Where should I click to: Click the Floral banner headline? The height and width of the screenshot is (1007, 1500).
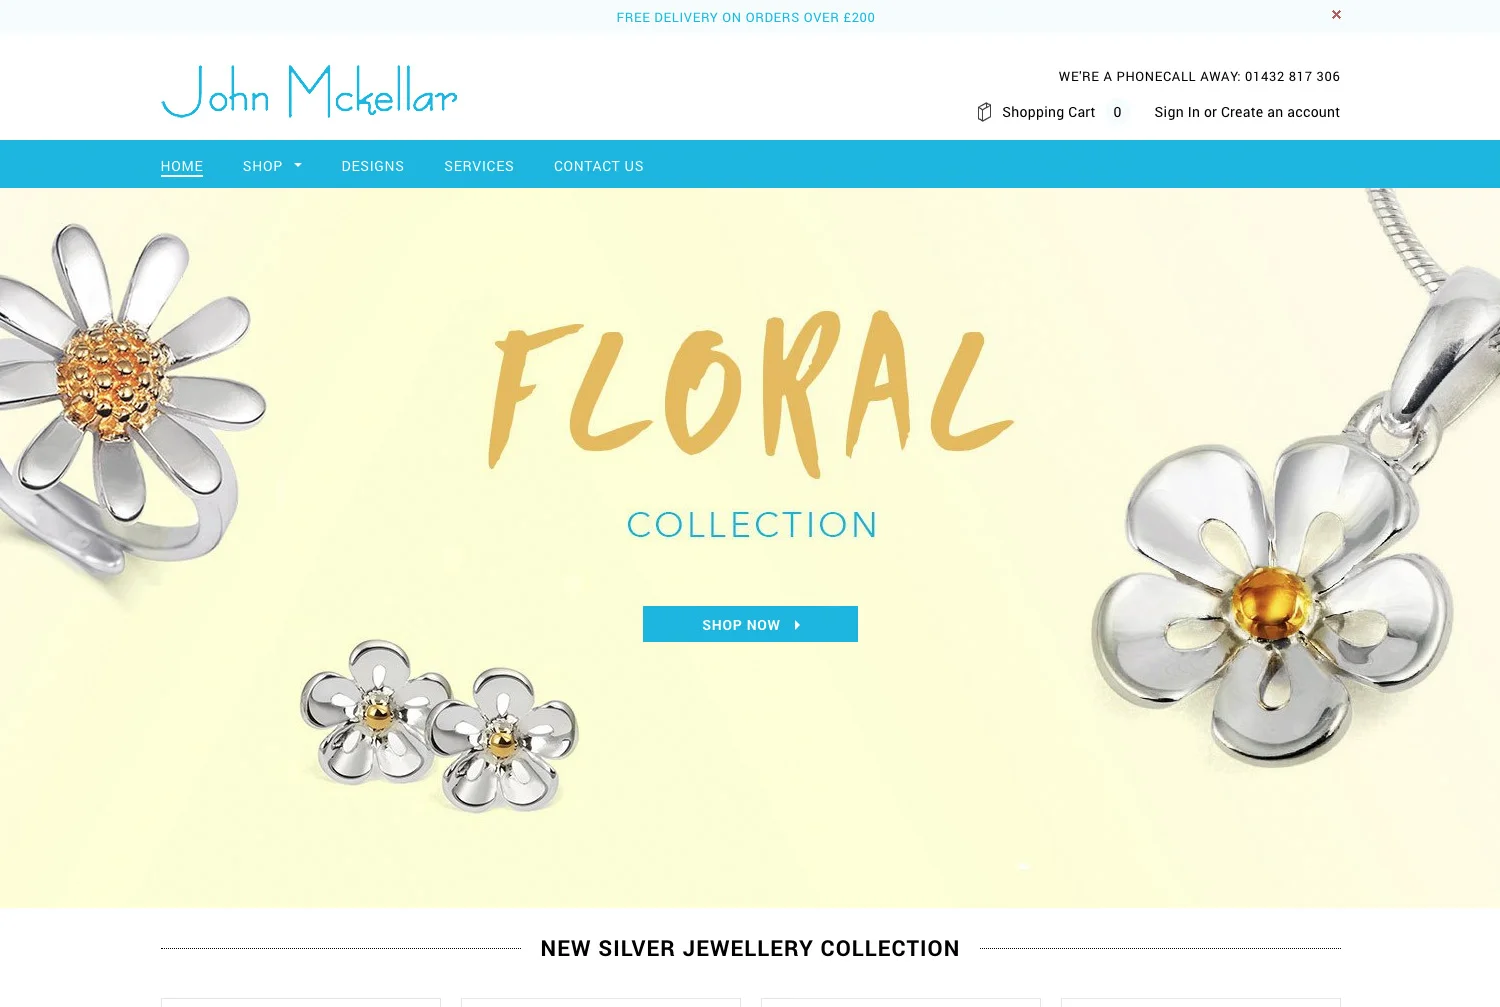point(750,393)
